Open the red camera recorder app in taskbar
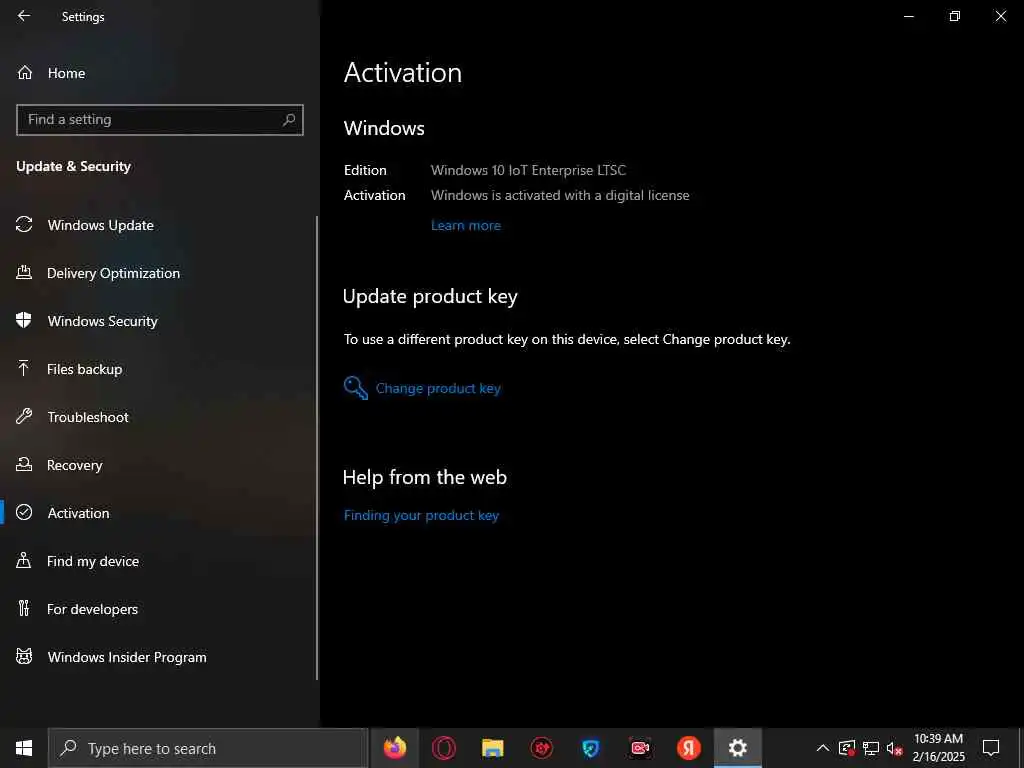Viewport: 1024px width, 768px height. 639,748
